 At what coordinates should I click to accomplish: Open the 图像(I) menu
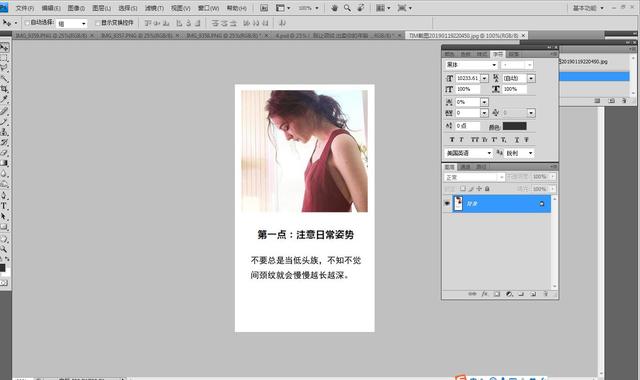click(x=76, y=8)
